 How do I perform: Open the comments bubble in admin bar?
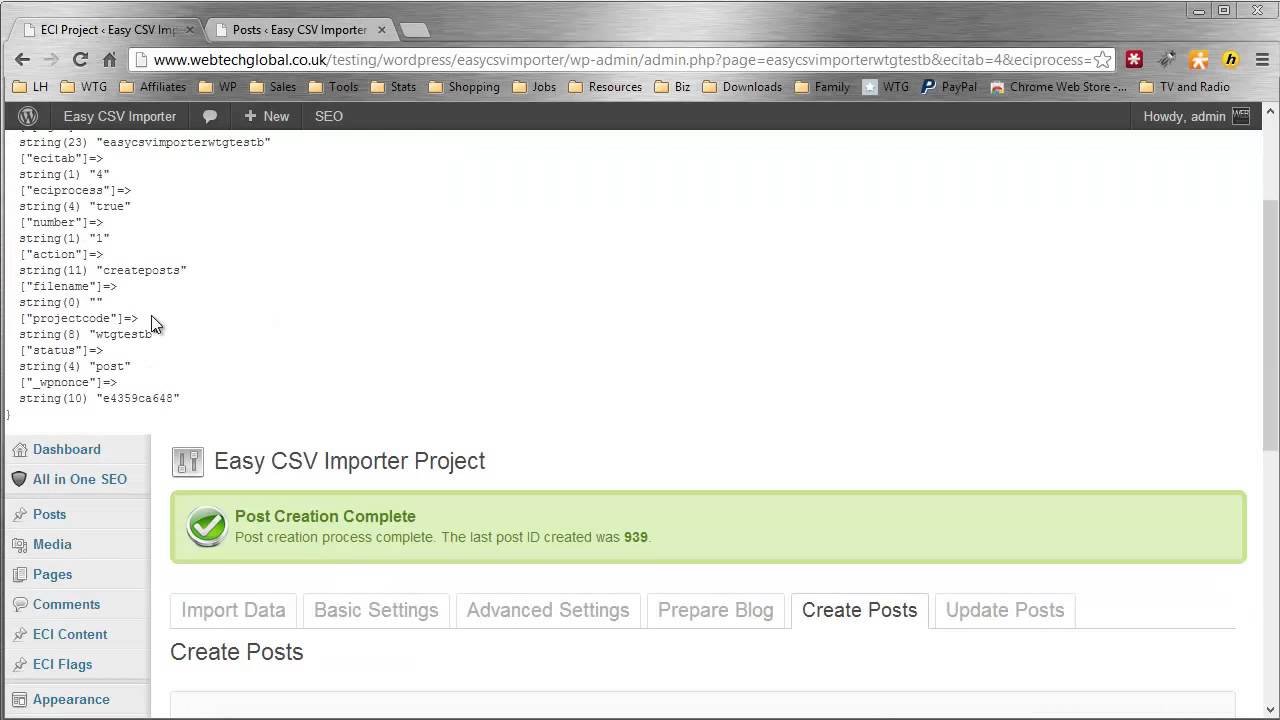point(210,116)
